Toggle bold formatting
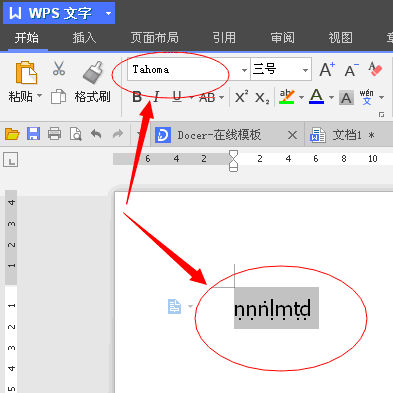The height and width of the screenshot is (393, 393). pos(137,97)
